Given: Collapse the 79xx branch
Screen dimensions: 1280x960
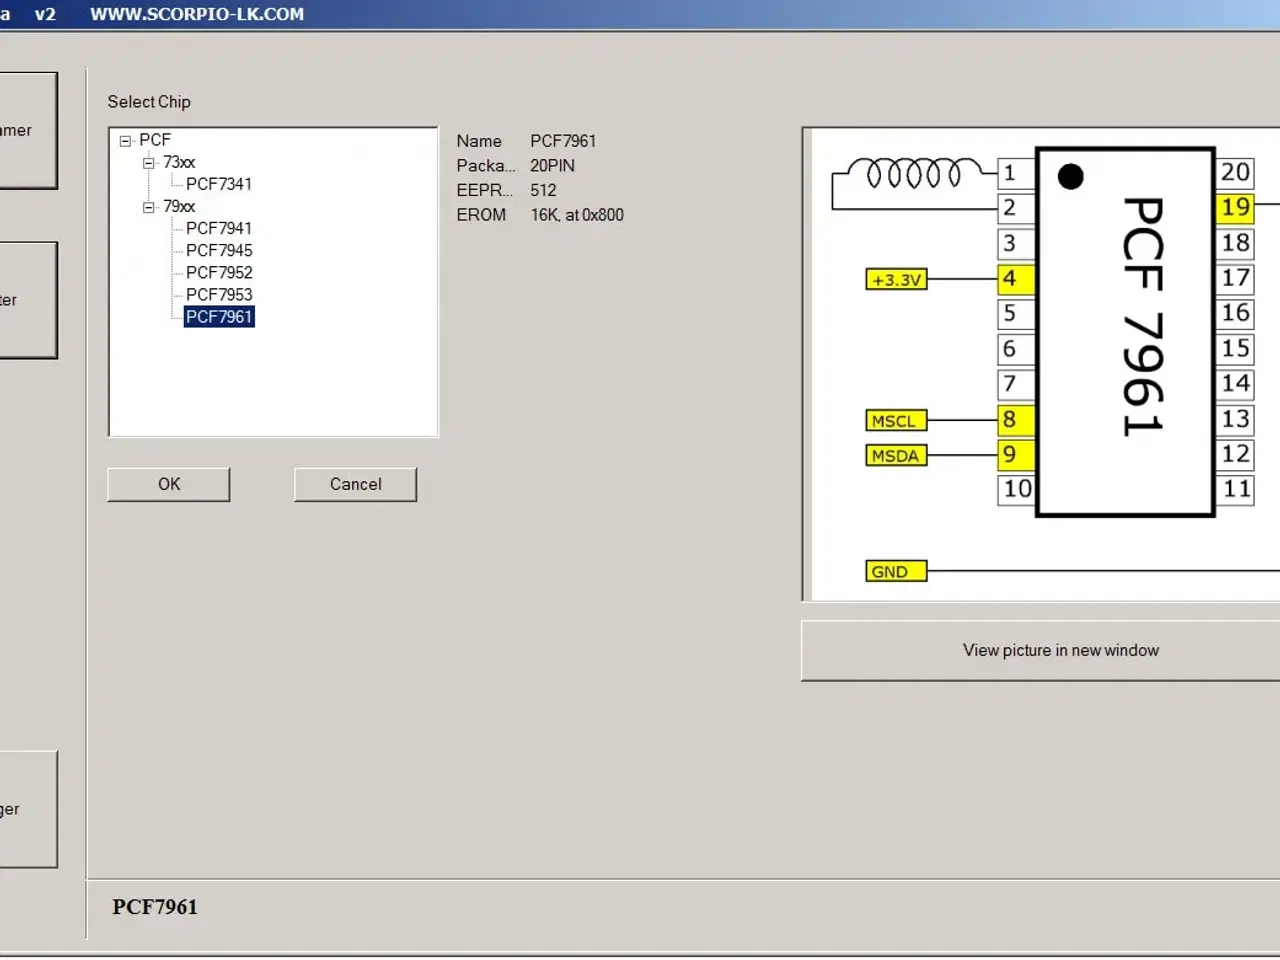Looking at the screenshot, I should tap(148, 206).
